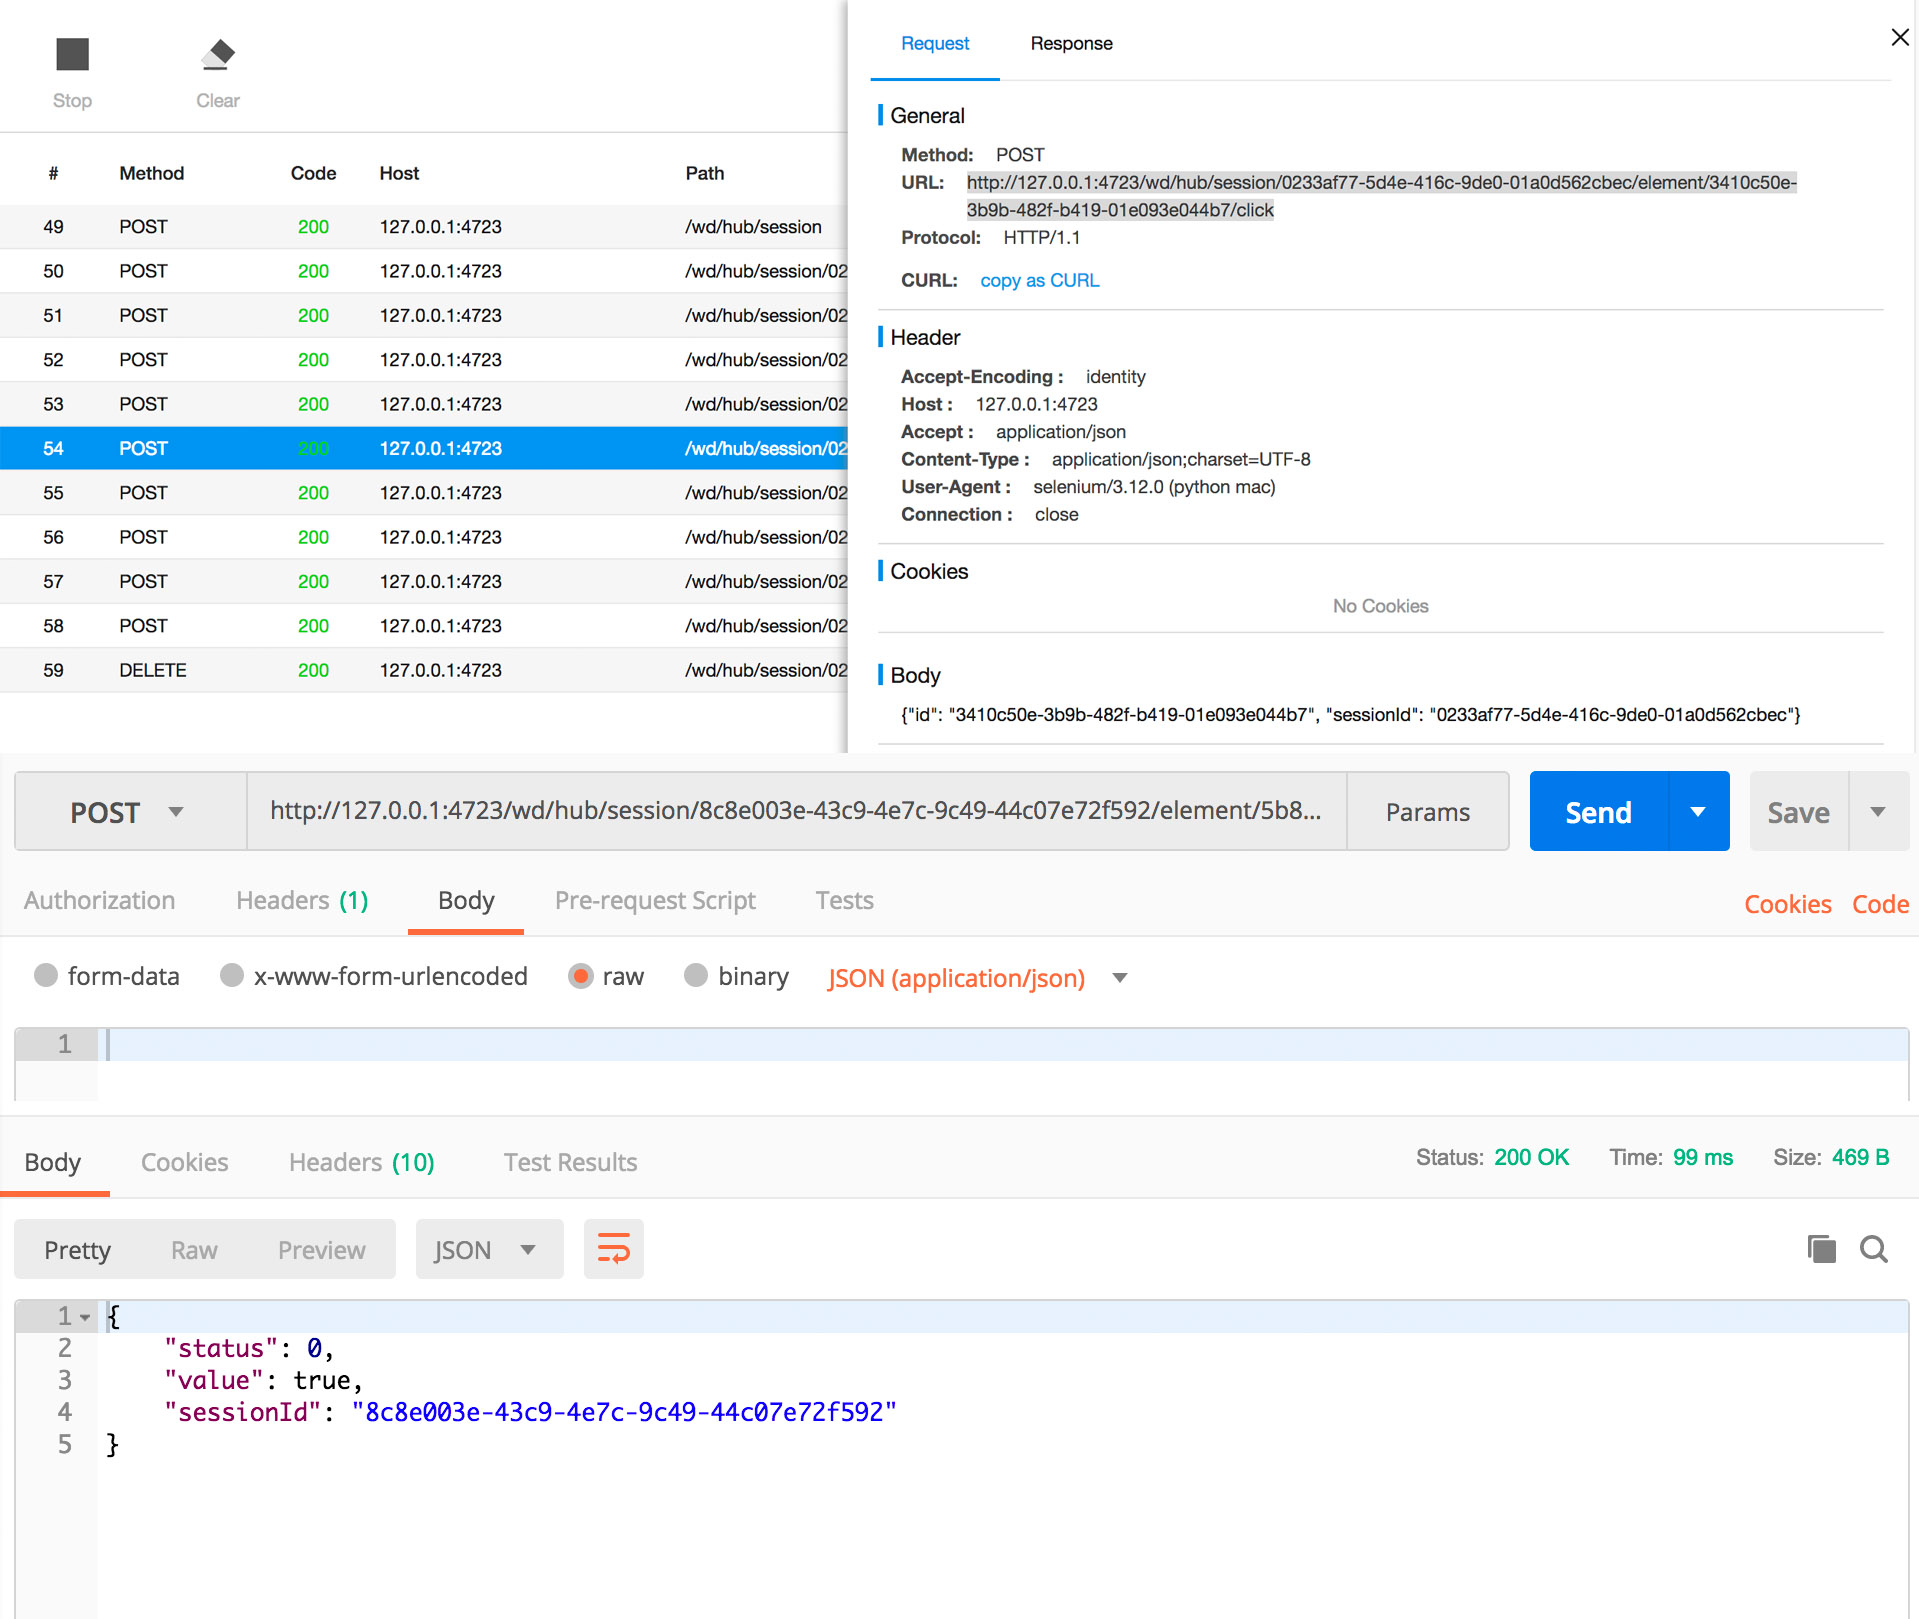Open JSON (application/json) content type dropdown
The width and height of the screenshot is (1919, 1619).
977,978
